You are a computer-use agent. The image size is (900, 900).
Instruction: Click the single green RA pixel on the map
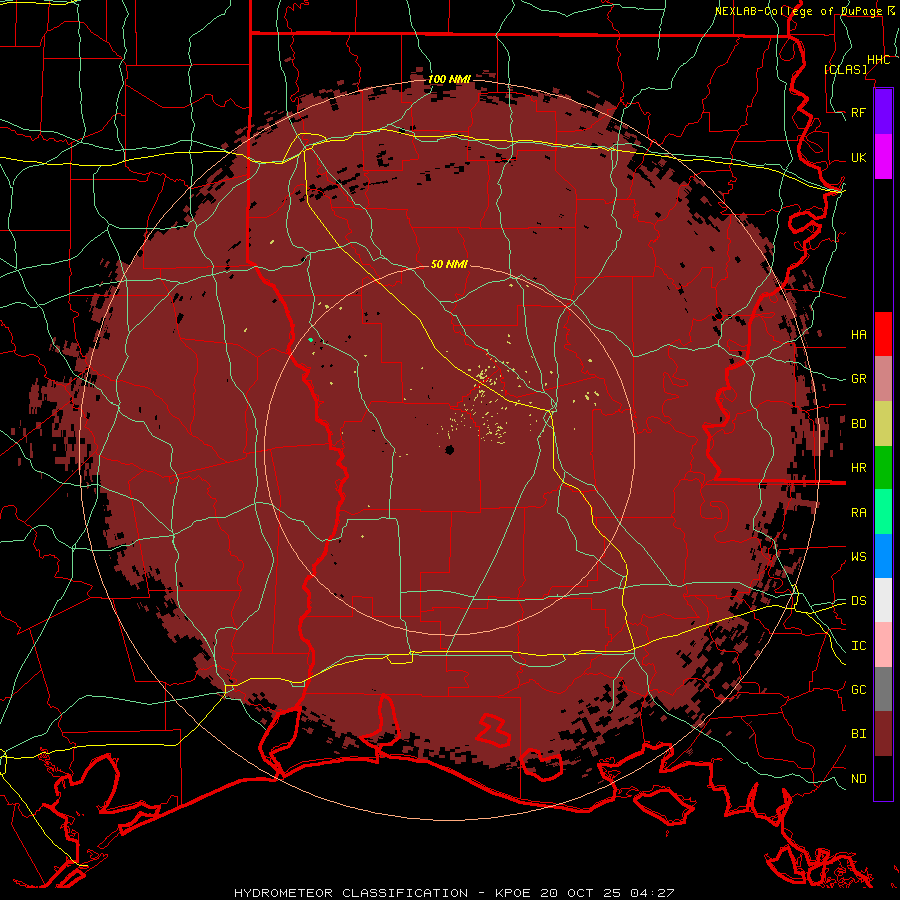(311, 340)
